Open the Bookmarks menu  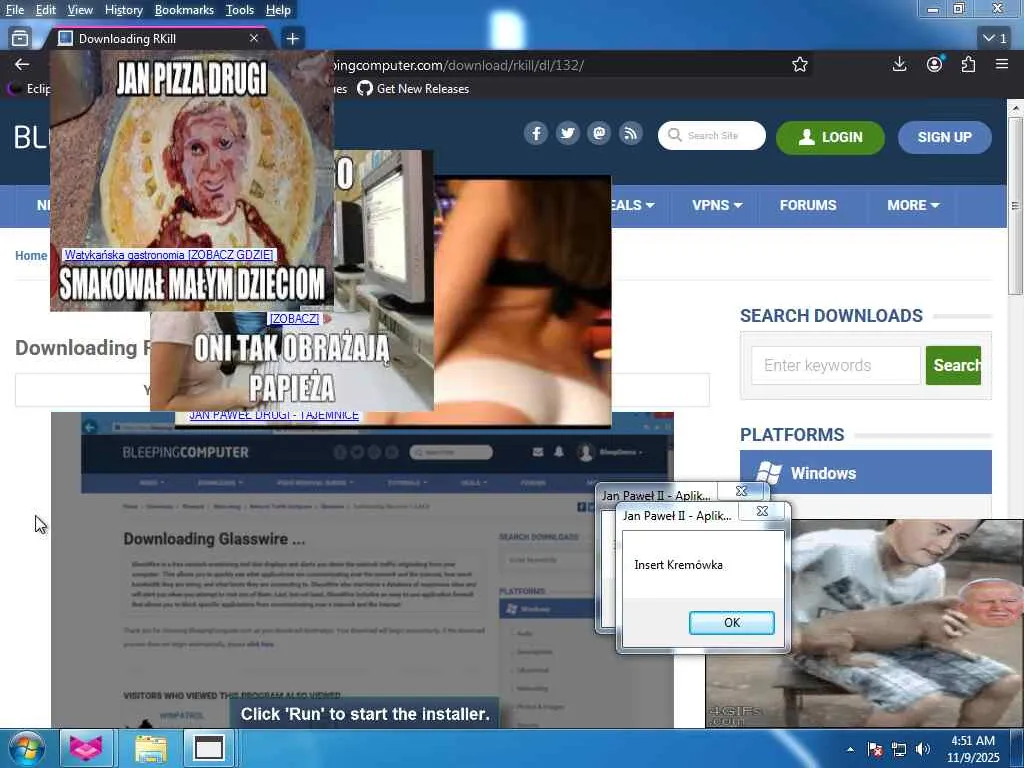[184, 10]
